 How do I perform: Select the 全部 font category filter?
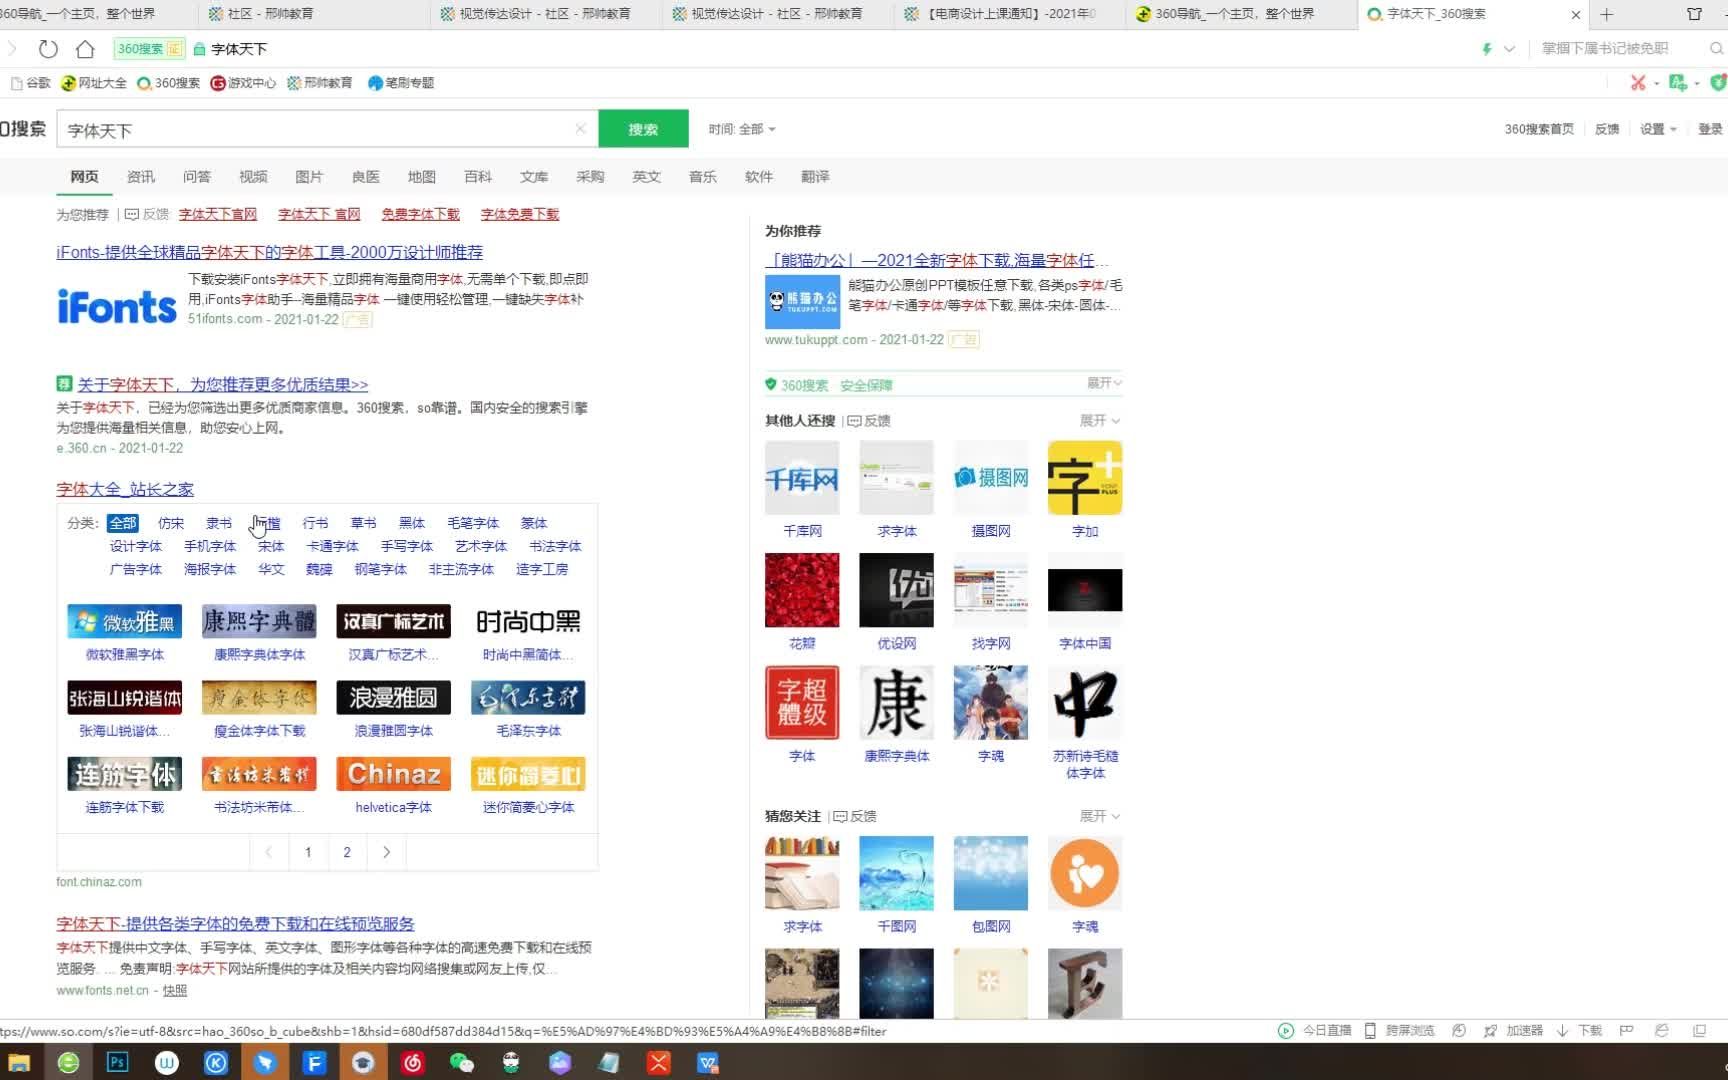click(123, 523)
